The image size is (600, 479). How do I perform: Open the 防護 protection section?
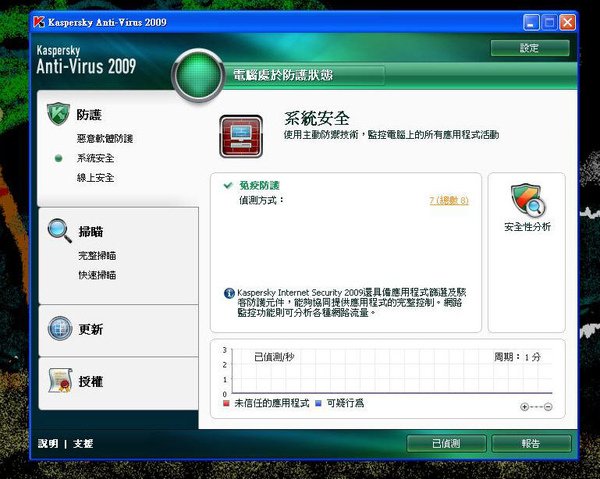pyautogui.click(x=89, y=115)
